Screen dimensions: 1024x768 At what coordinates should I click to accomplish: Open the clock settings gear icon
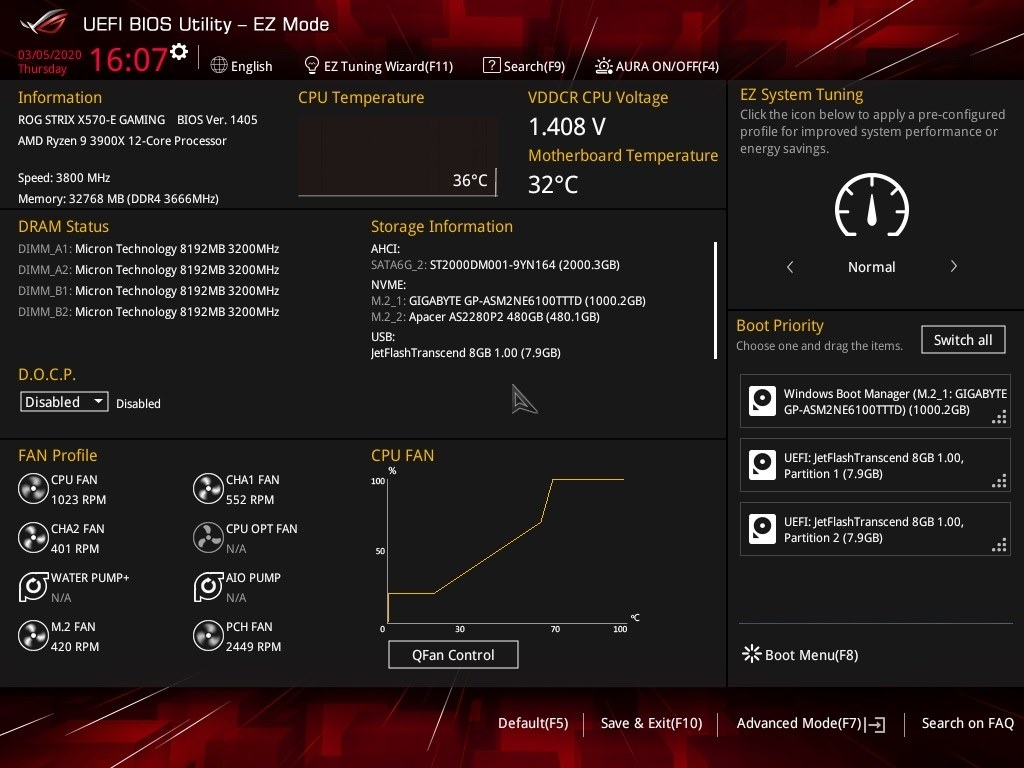pyautogui.click(x=179, y=52)
